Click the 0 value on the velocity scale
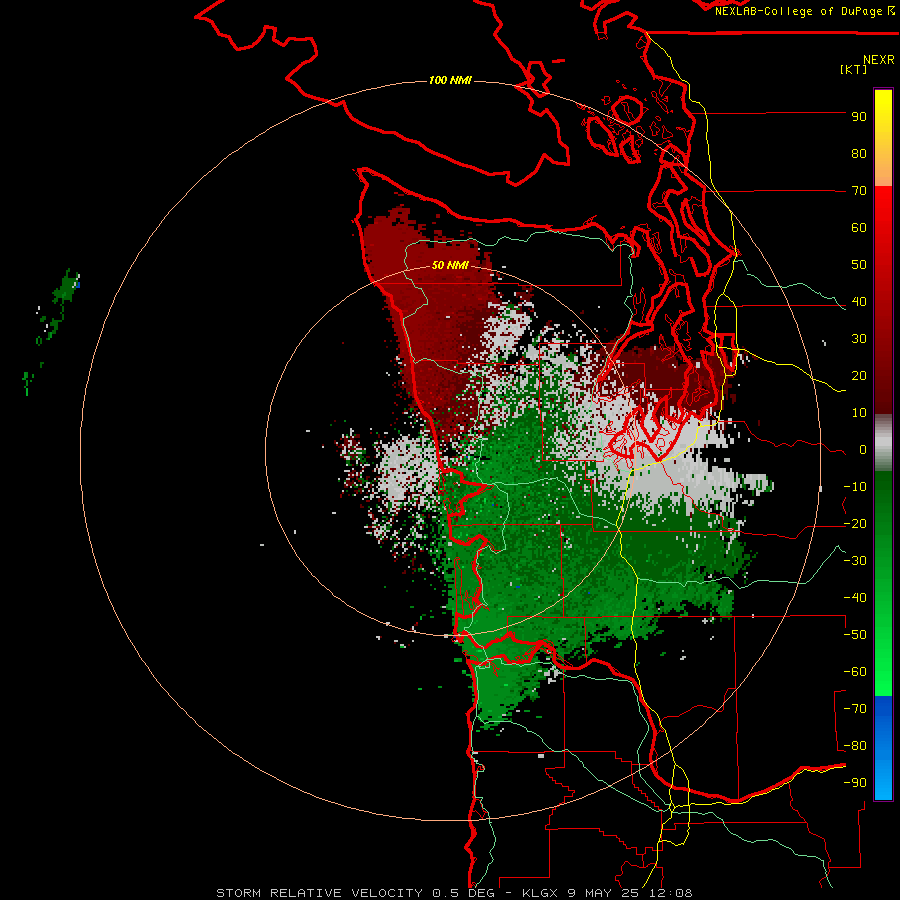 (x=863, y=450)
